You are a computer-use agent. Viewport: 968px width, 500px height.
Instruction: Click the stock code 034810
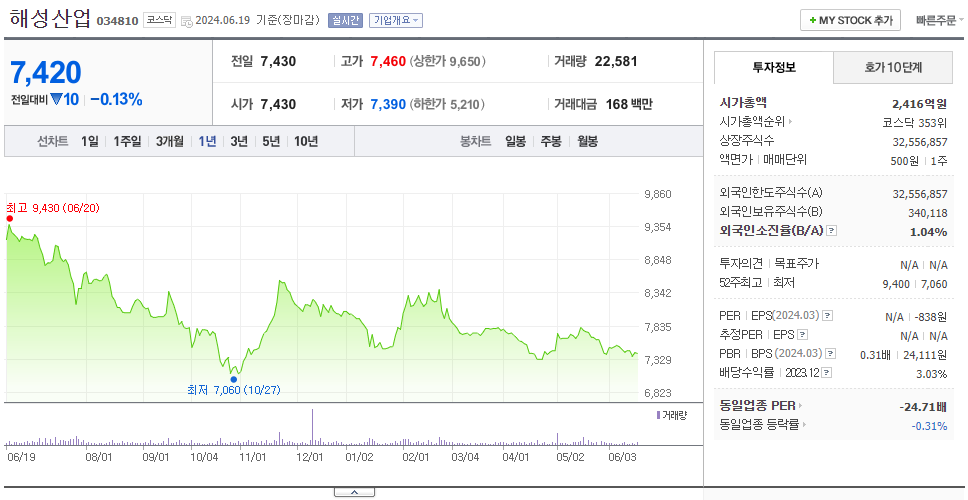pyautogui.click(x=117, y=22)
